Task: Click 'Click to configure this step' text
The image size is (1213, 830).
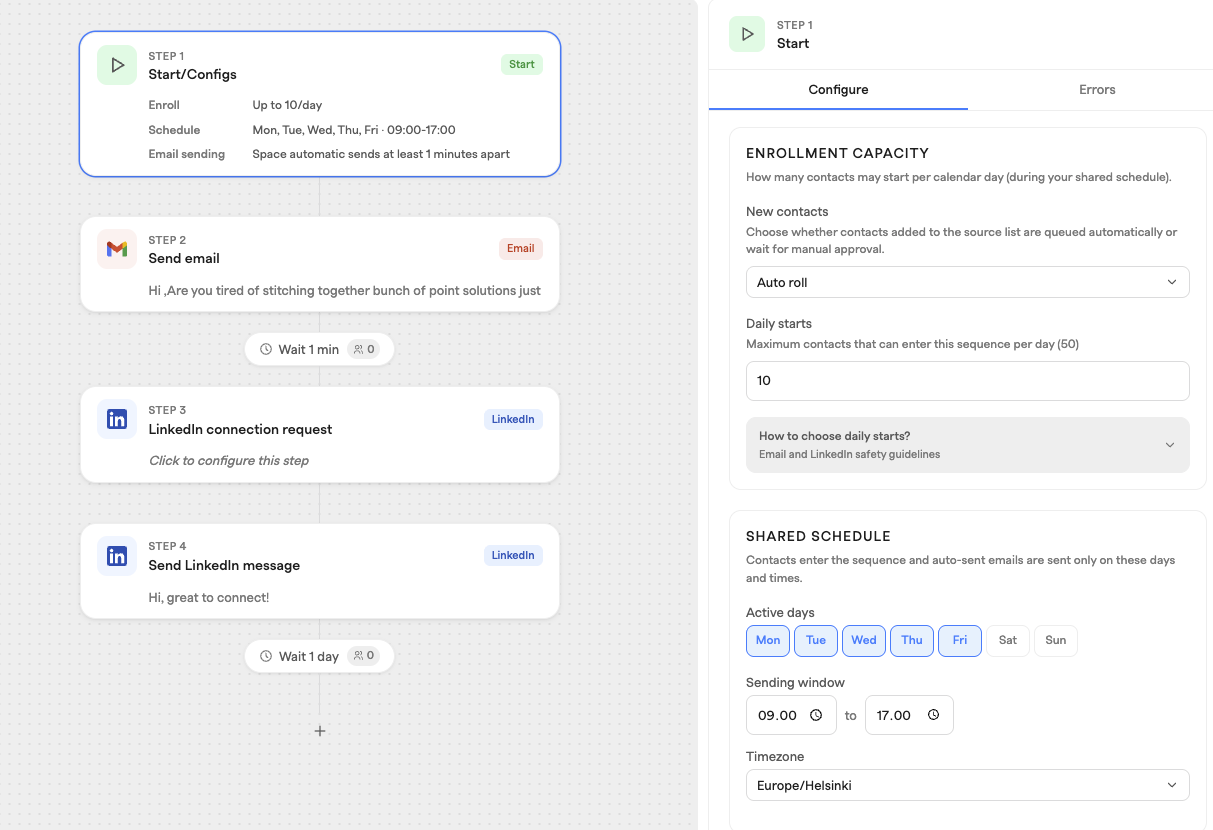Action: pyautogui.click(x=229, y=461)
